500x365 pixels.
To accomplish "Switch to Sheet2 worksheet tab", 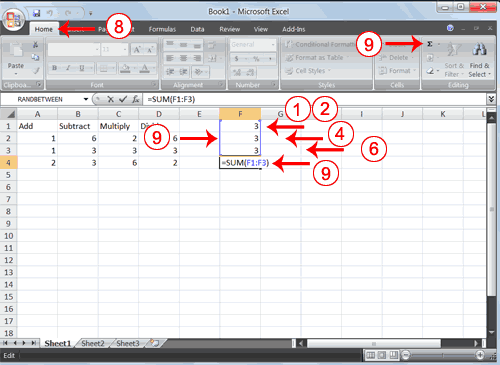I will (x=93, y=343).
